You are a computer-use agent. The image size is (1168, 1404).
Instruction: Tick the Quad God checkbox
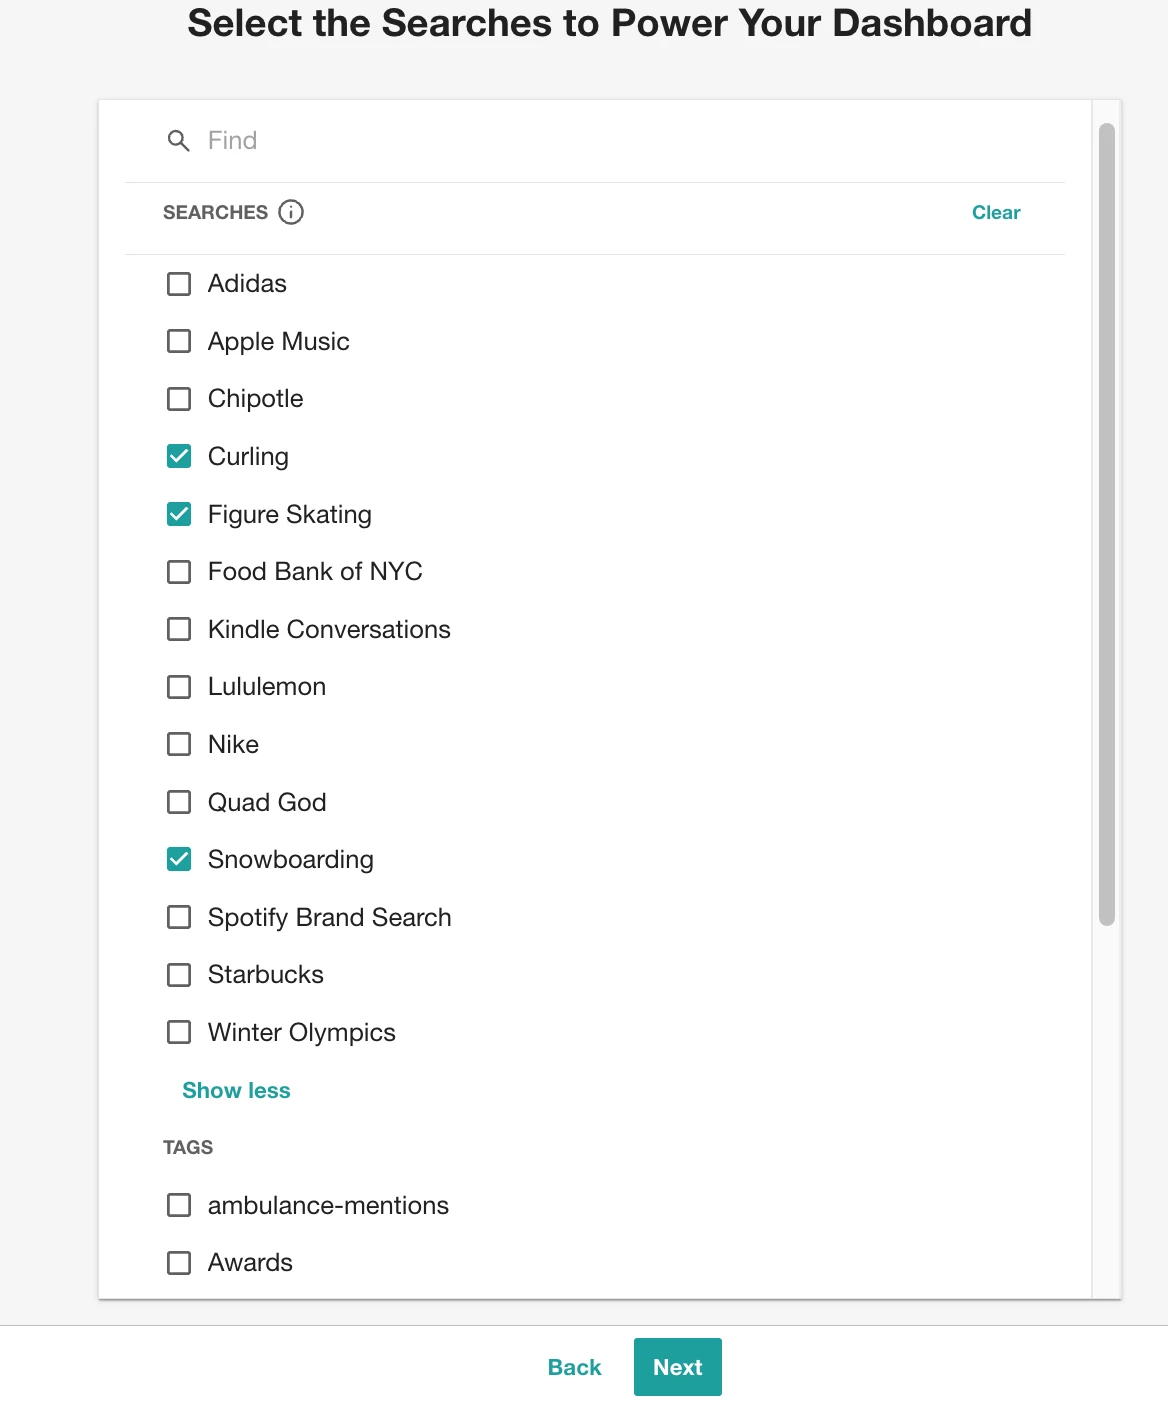pos(179,802)
